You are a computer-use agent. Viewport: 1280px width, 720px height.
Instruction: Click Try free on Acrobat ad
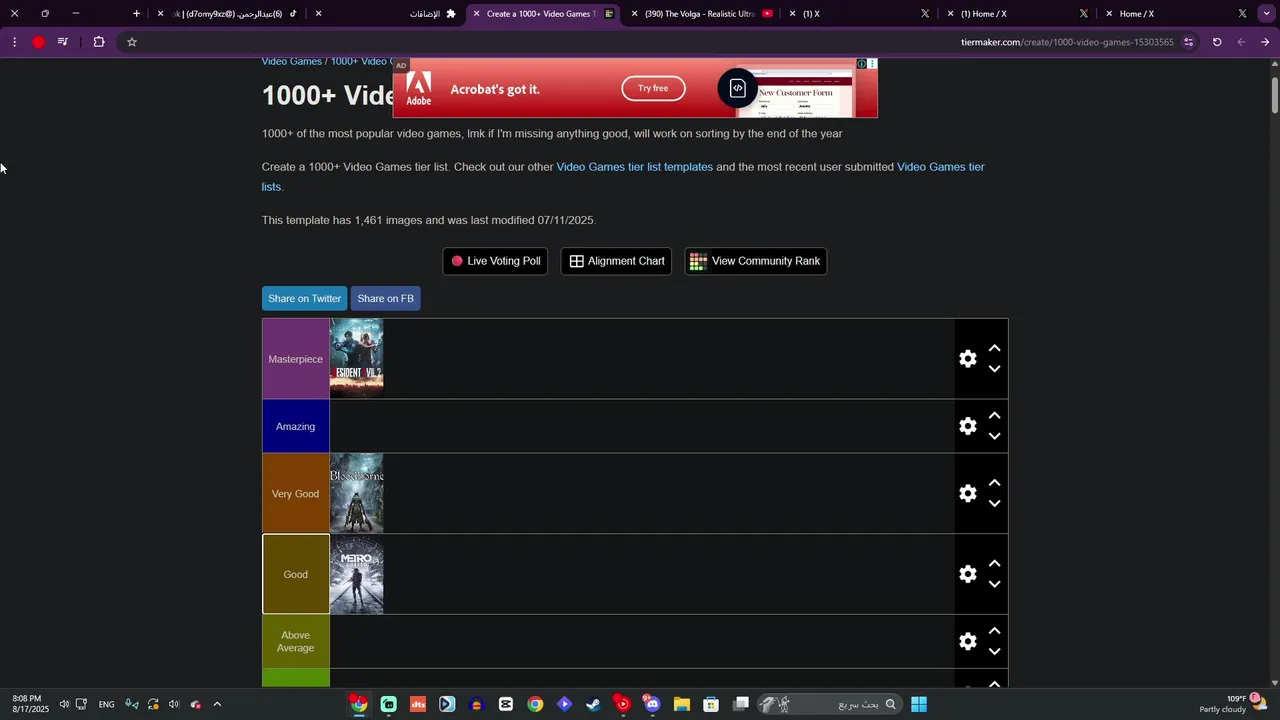[653, 88]
